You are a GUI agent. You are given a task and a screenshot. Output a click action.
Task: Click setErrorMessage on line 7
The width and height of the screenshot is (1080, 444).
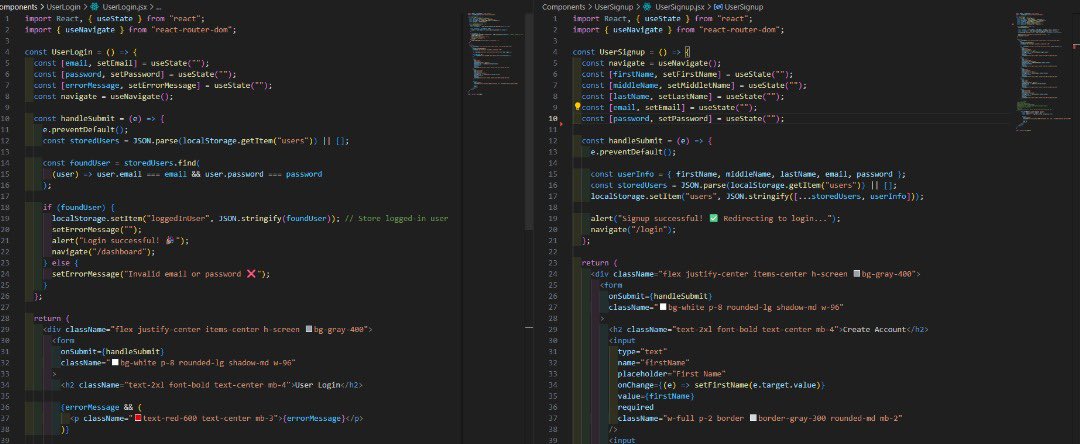coord(164,85)
